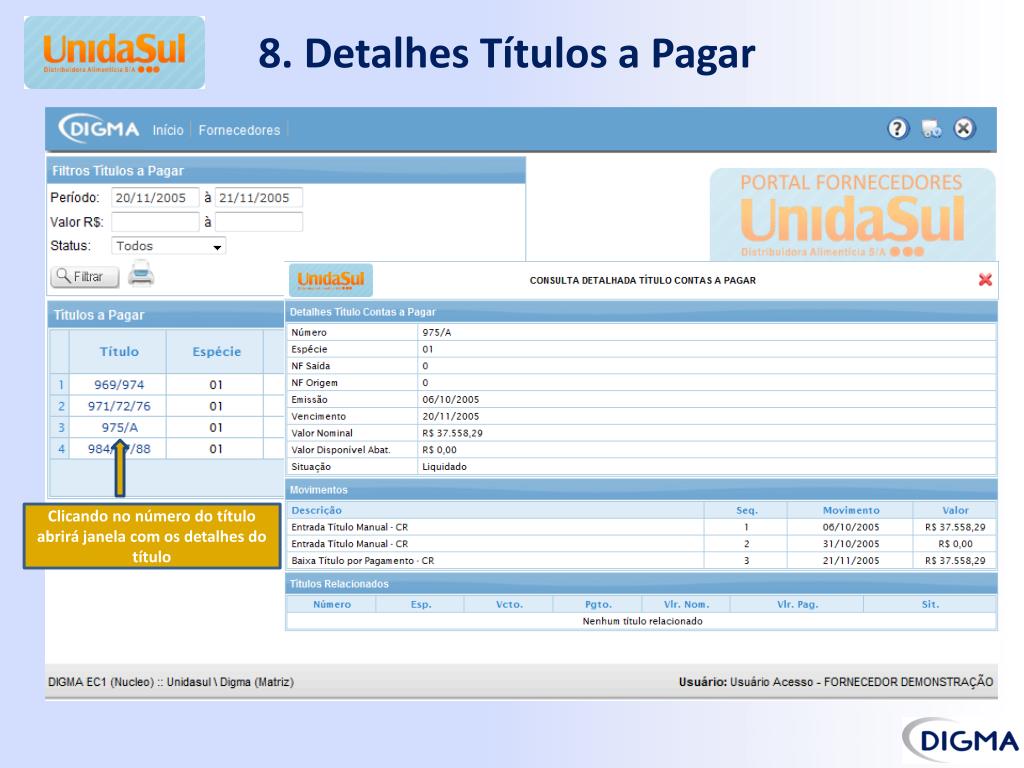The image size is (1024, 768).
Task: Click the Valor Nominal value R$ 37.558,29
Action: (x=453, y=433)
